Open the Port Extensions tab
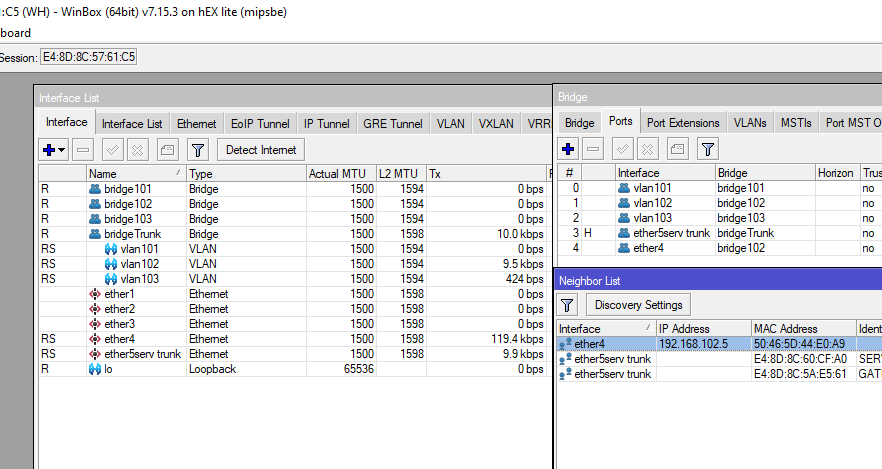Image resolution: width=882 pixels, height=469 pixels. [x=683, y=123]
